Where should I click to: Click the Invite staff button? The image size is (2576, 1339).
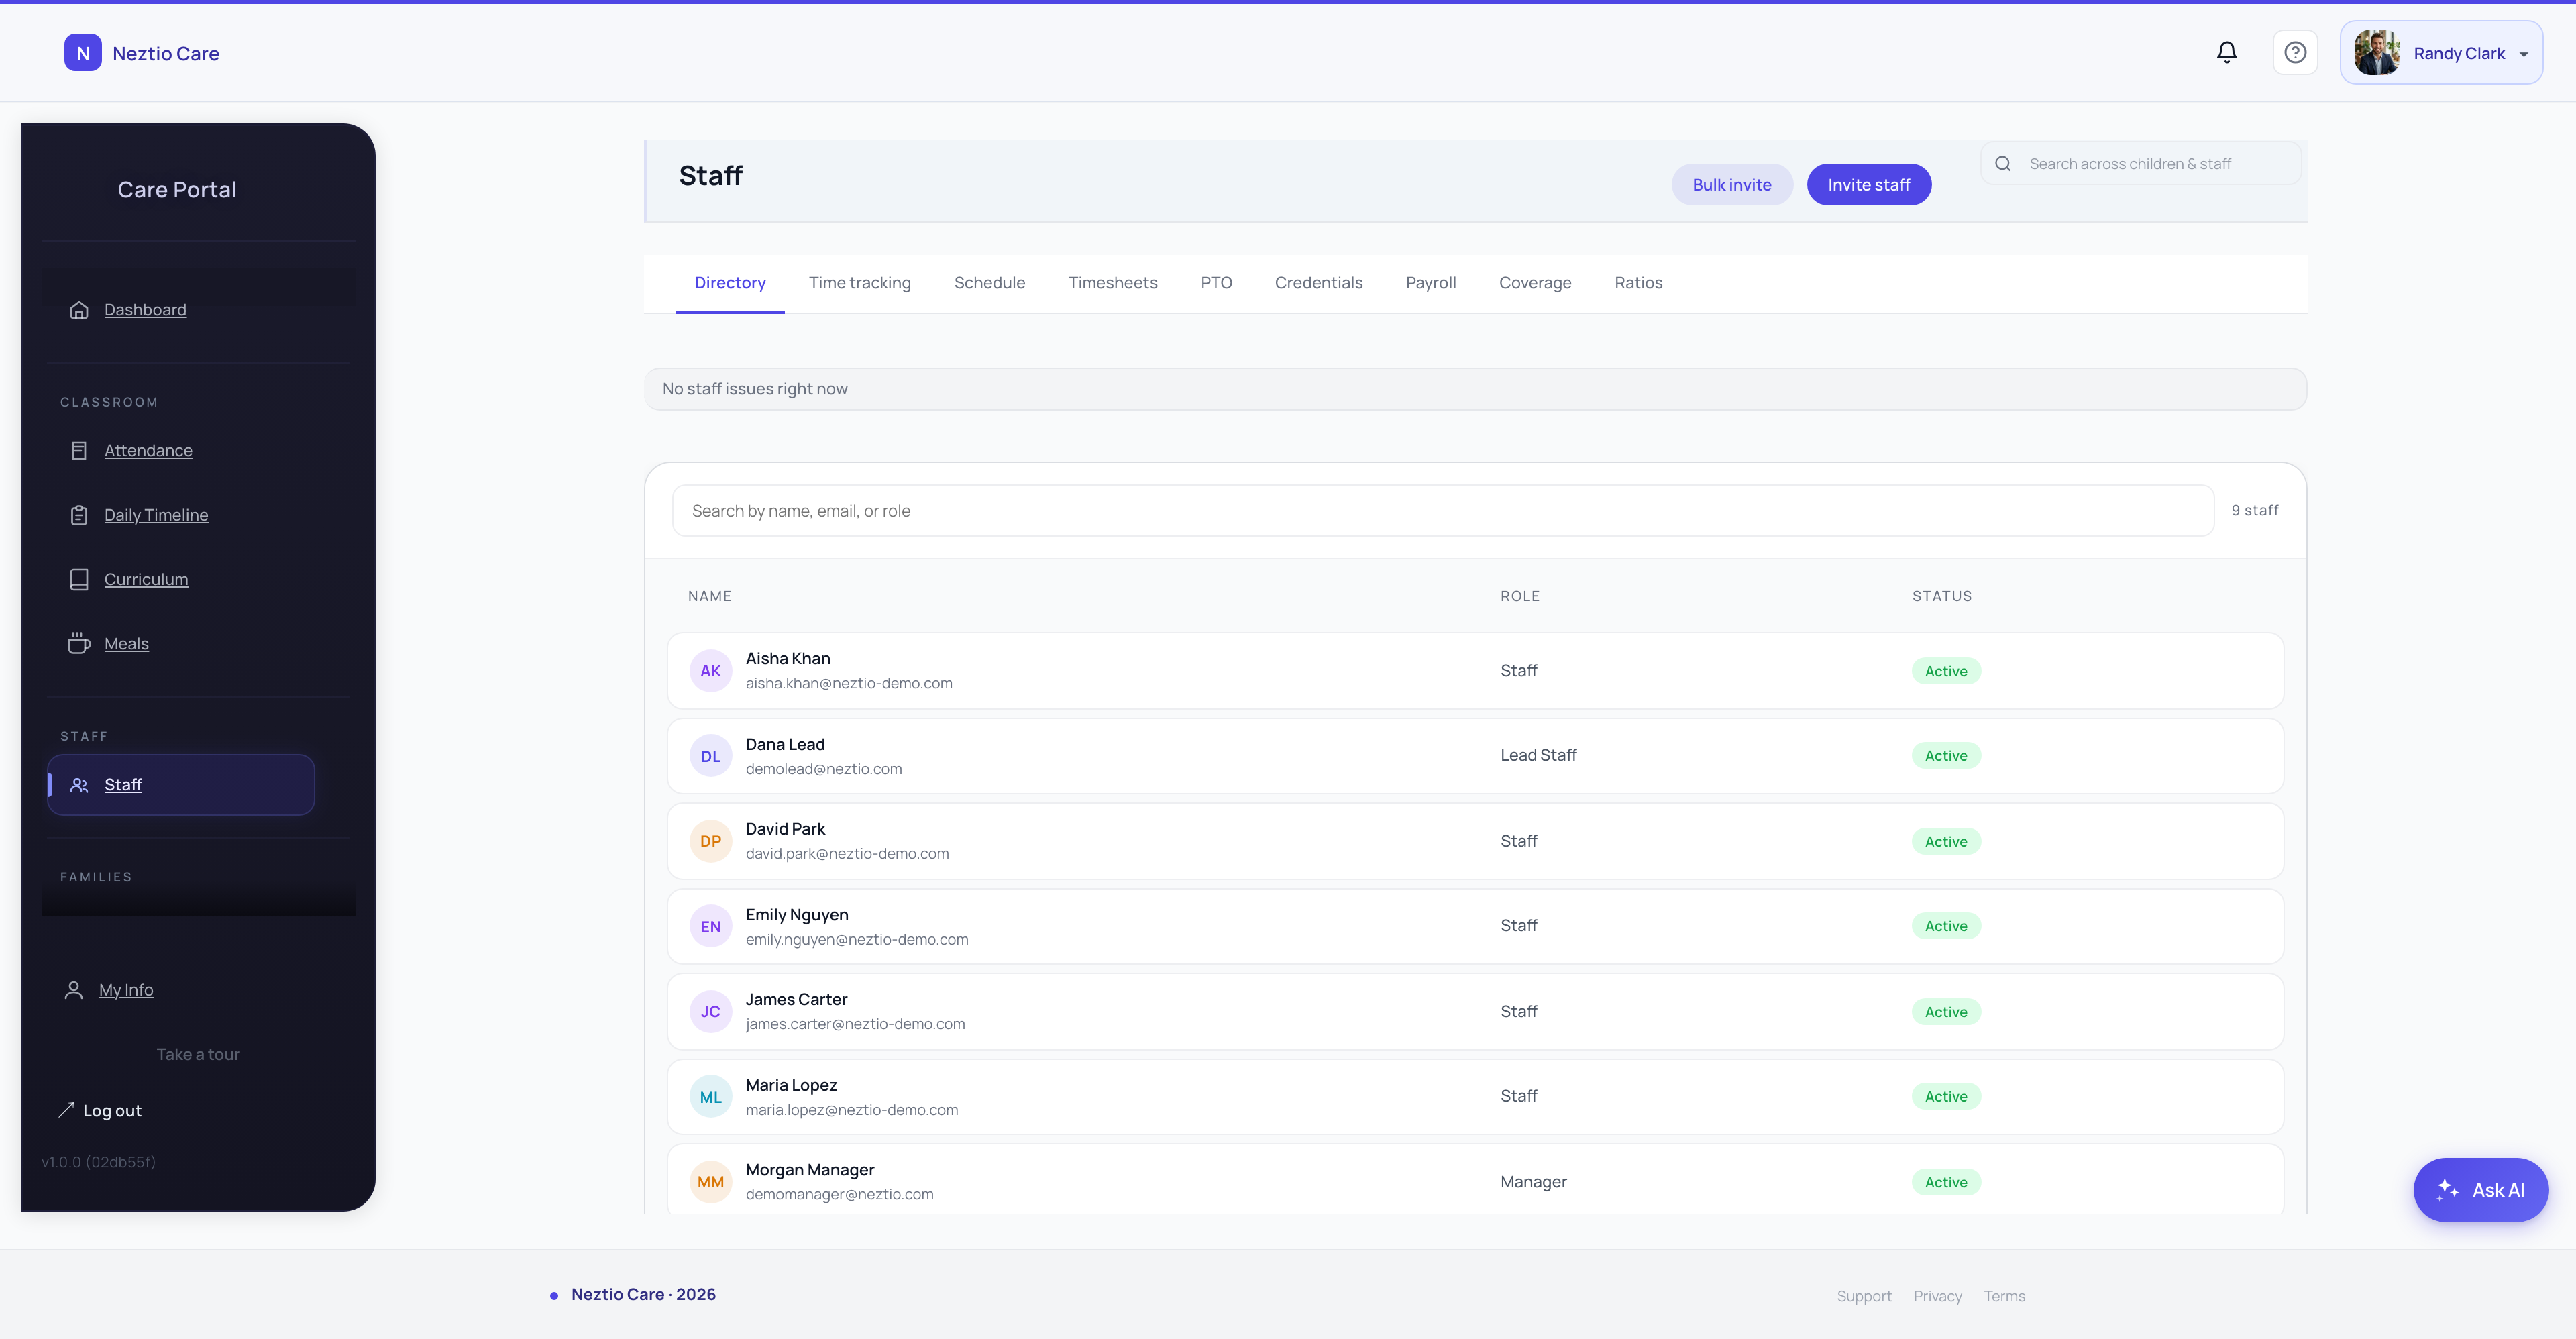1869,185
